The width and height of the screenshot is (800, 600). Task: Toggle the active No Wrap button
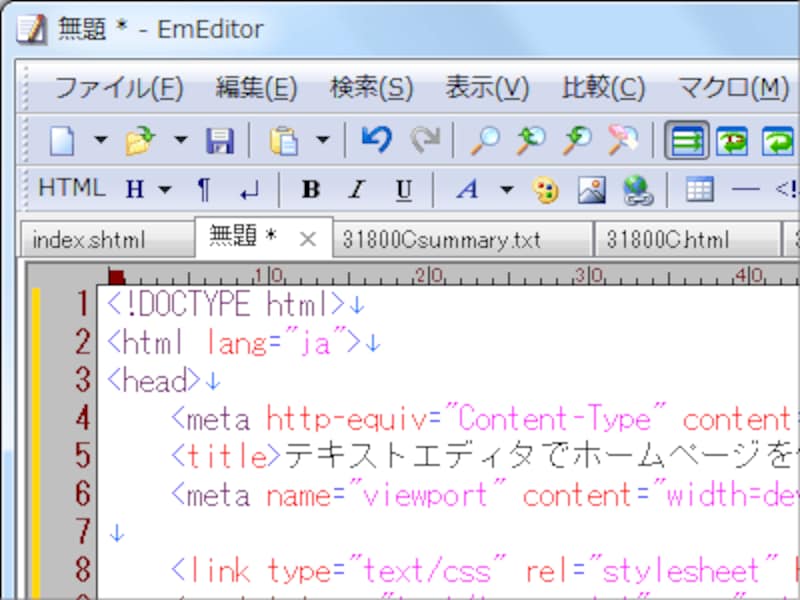(x=687, y=140)
